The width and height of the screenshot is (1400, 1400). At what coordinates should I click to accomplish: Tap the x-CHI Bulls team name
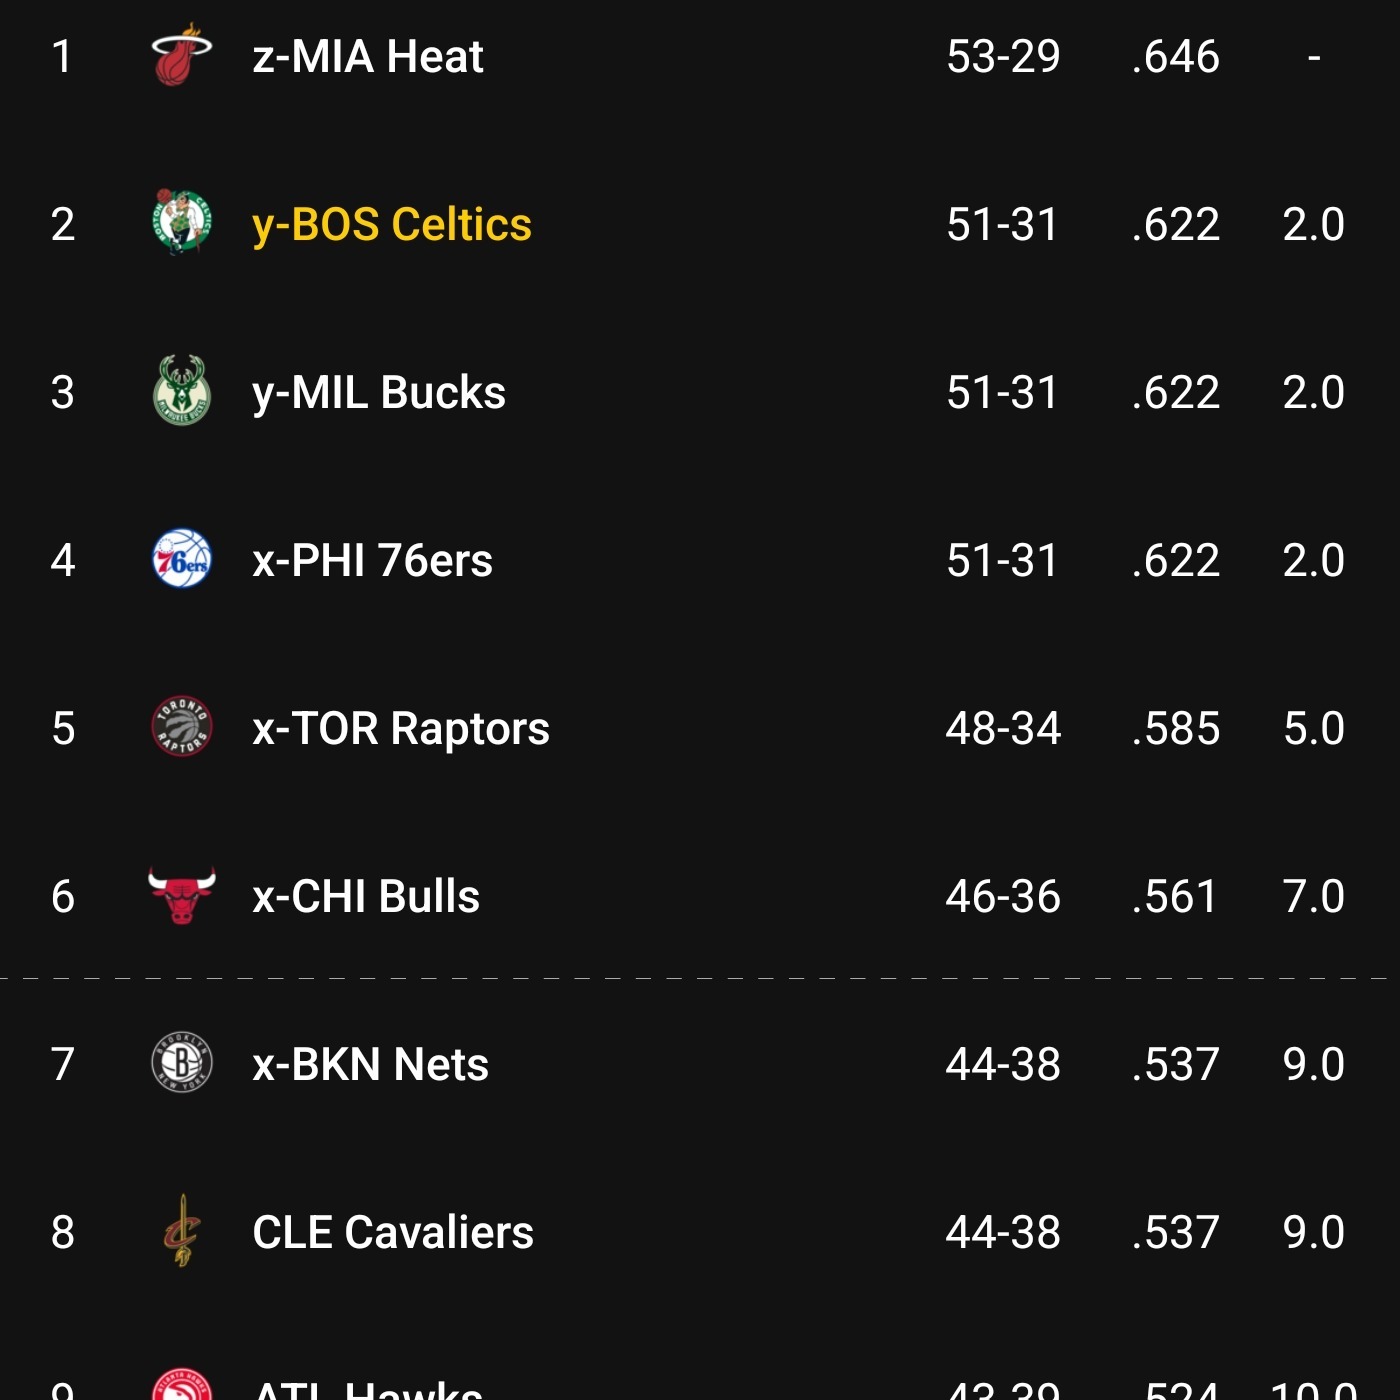[366, 896]
